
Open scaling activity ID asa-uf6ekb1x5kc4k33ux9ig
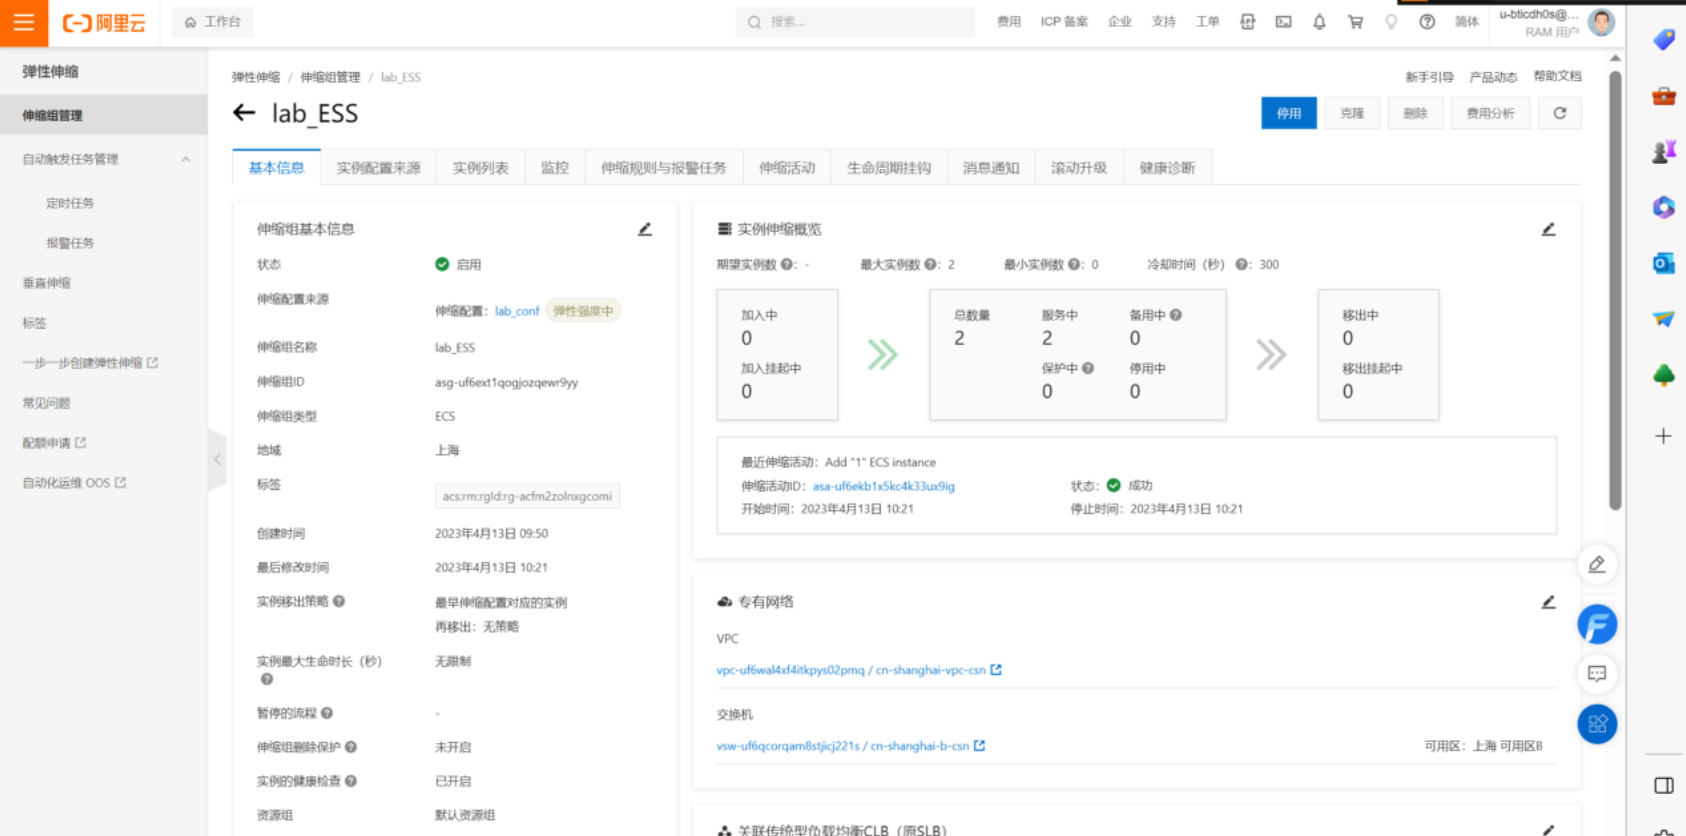(x=884, y=486)
